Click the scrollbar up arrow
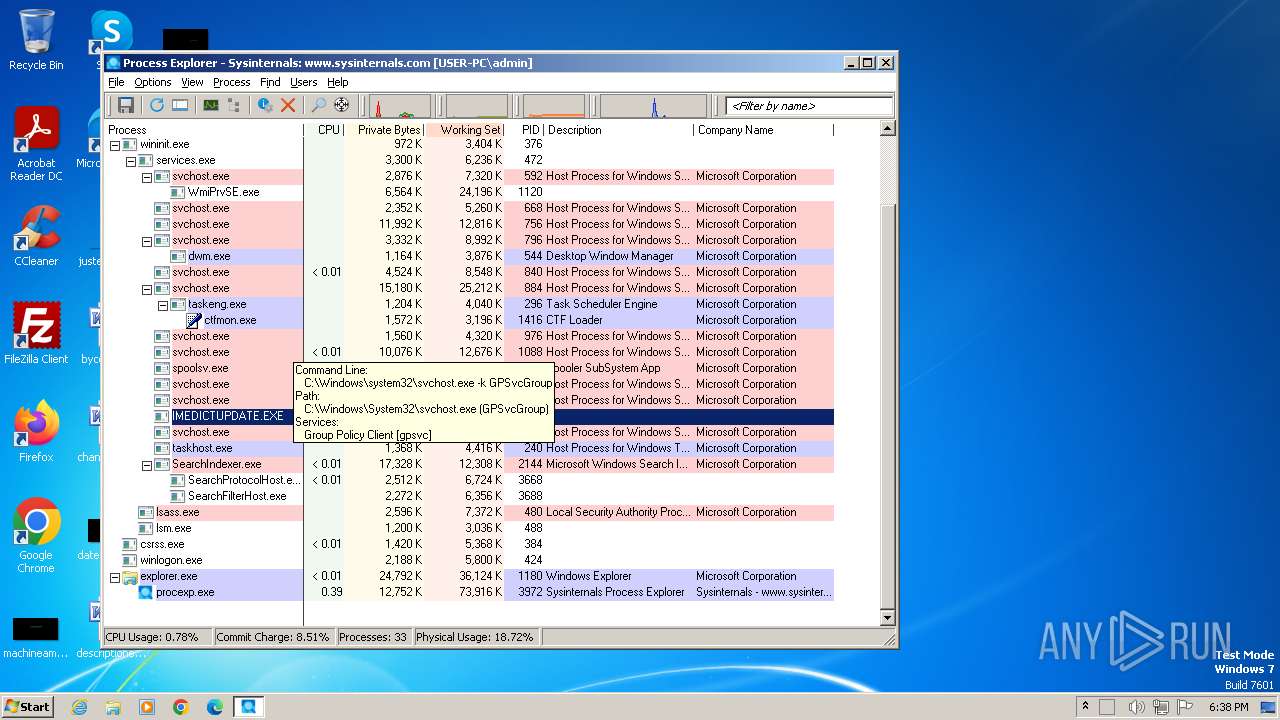 point(887,129)
